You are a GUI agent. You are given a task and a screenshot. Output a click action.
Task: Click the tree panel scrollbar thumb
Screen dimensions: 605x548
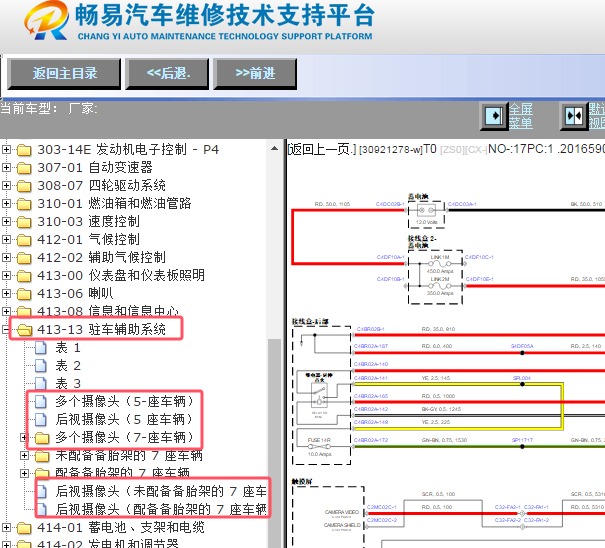pyautogui.click(x=274, y=443)
